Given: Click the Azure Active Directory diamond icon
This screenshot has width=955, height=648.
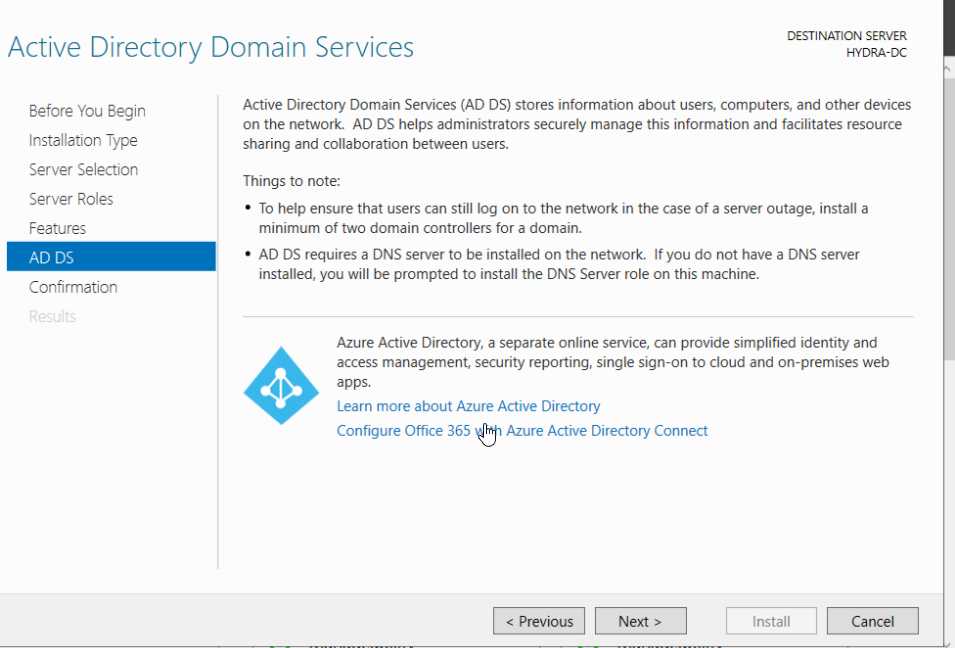Looking at the screenshot, I should pos(281,385).
